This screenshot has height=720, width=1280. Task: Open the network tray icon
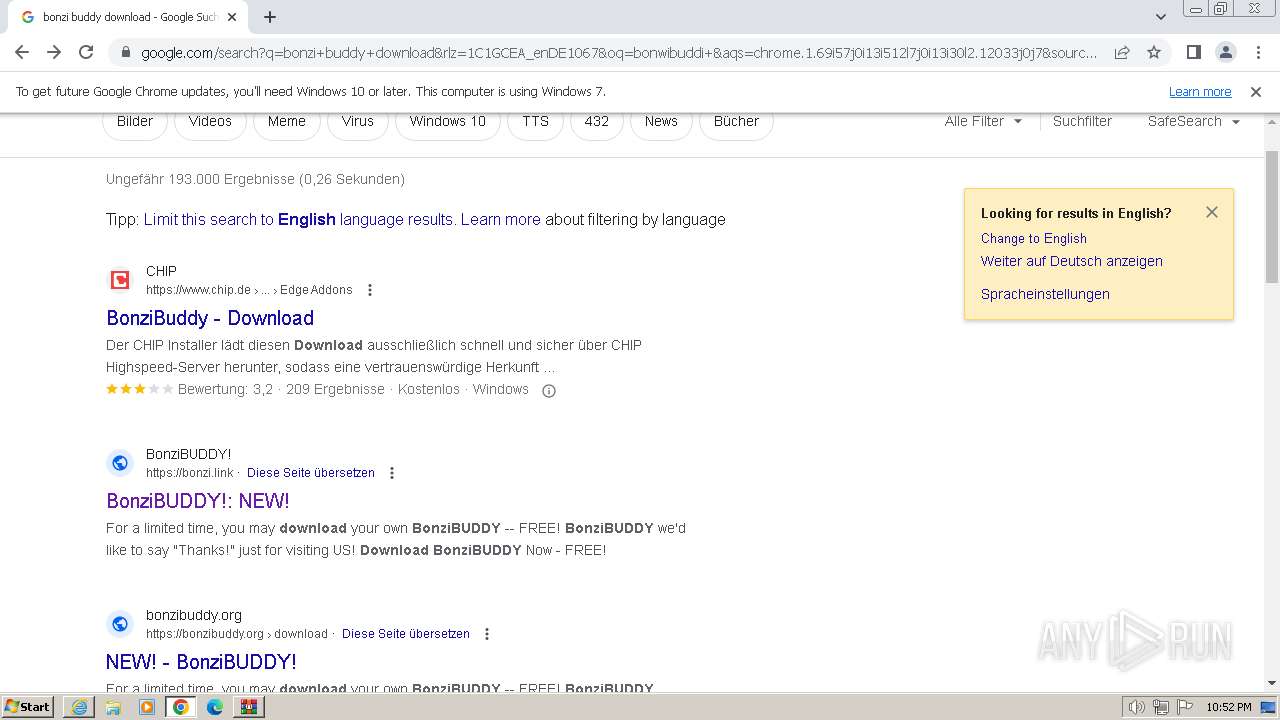1161,707
